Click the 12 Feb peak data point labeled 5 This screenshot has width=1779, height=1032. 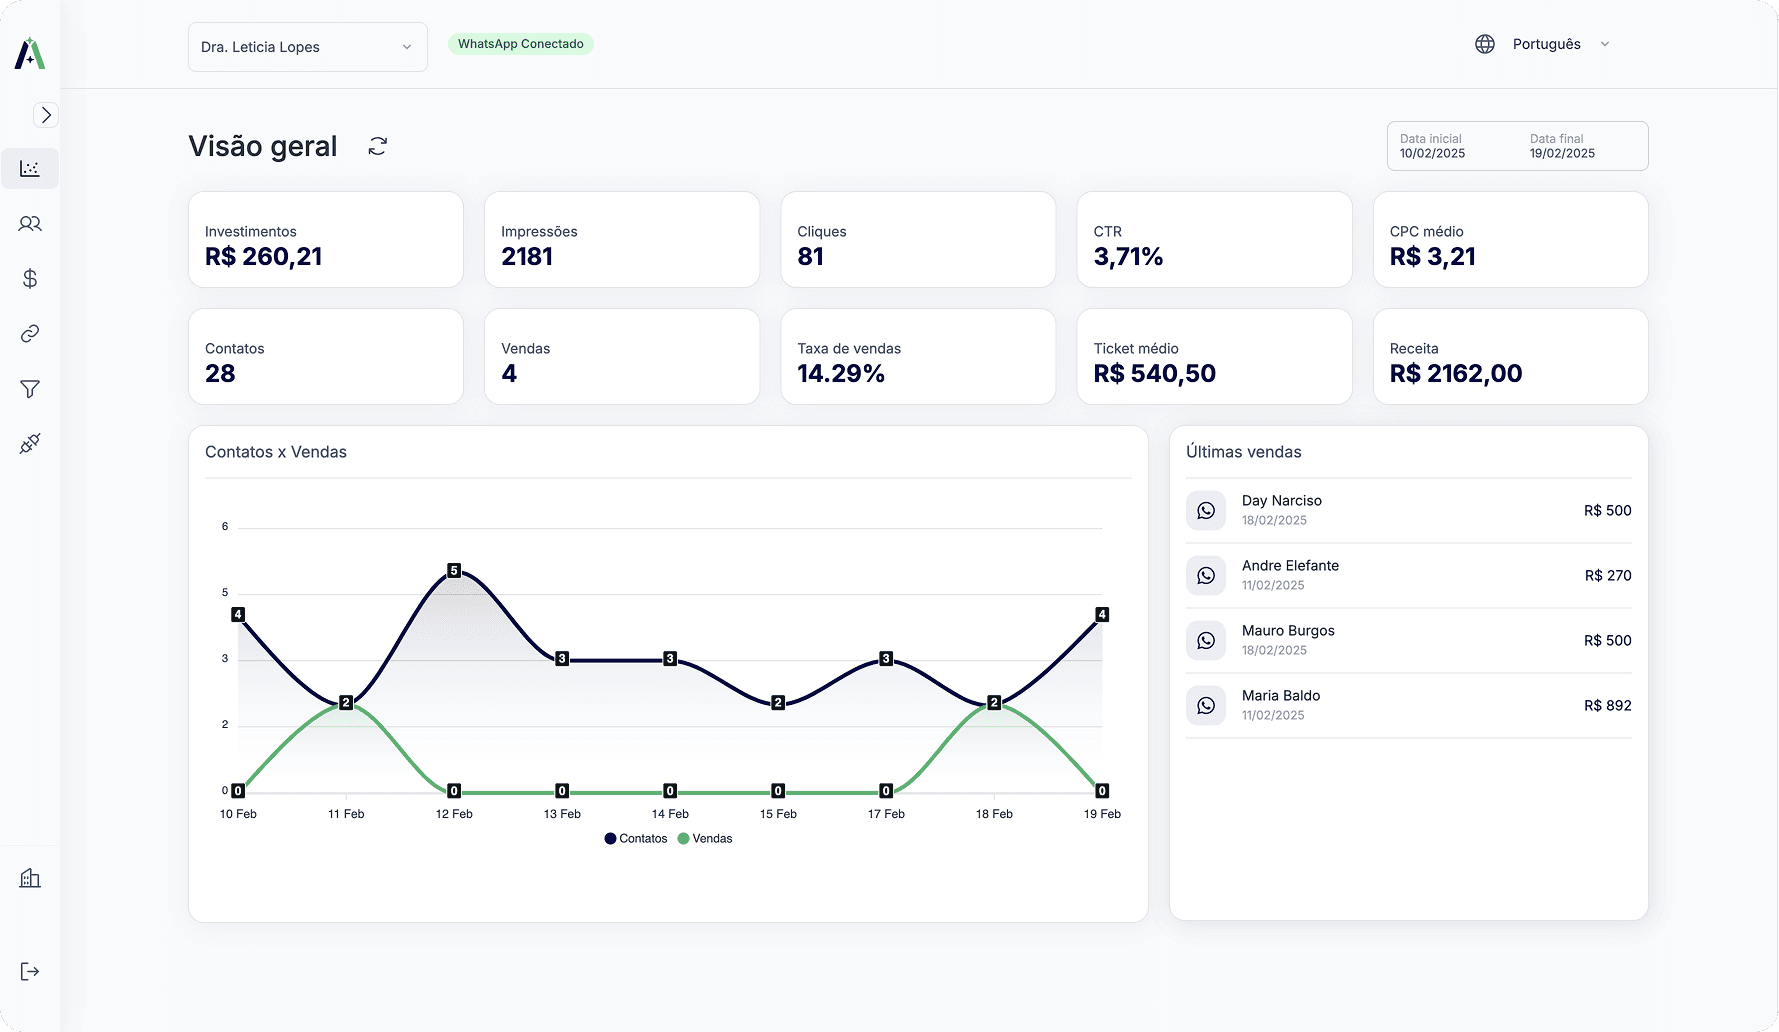click(454, 570)
